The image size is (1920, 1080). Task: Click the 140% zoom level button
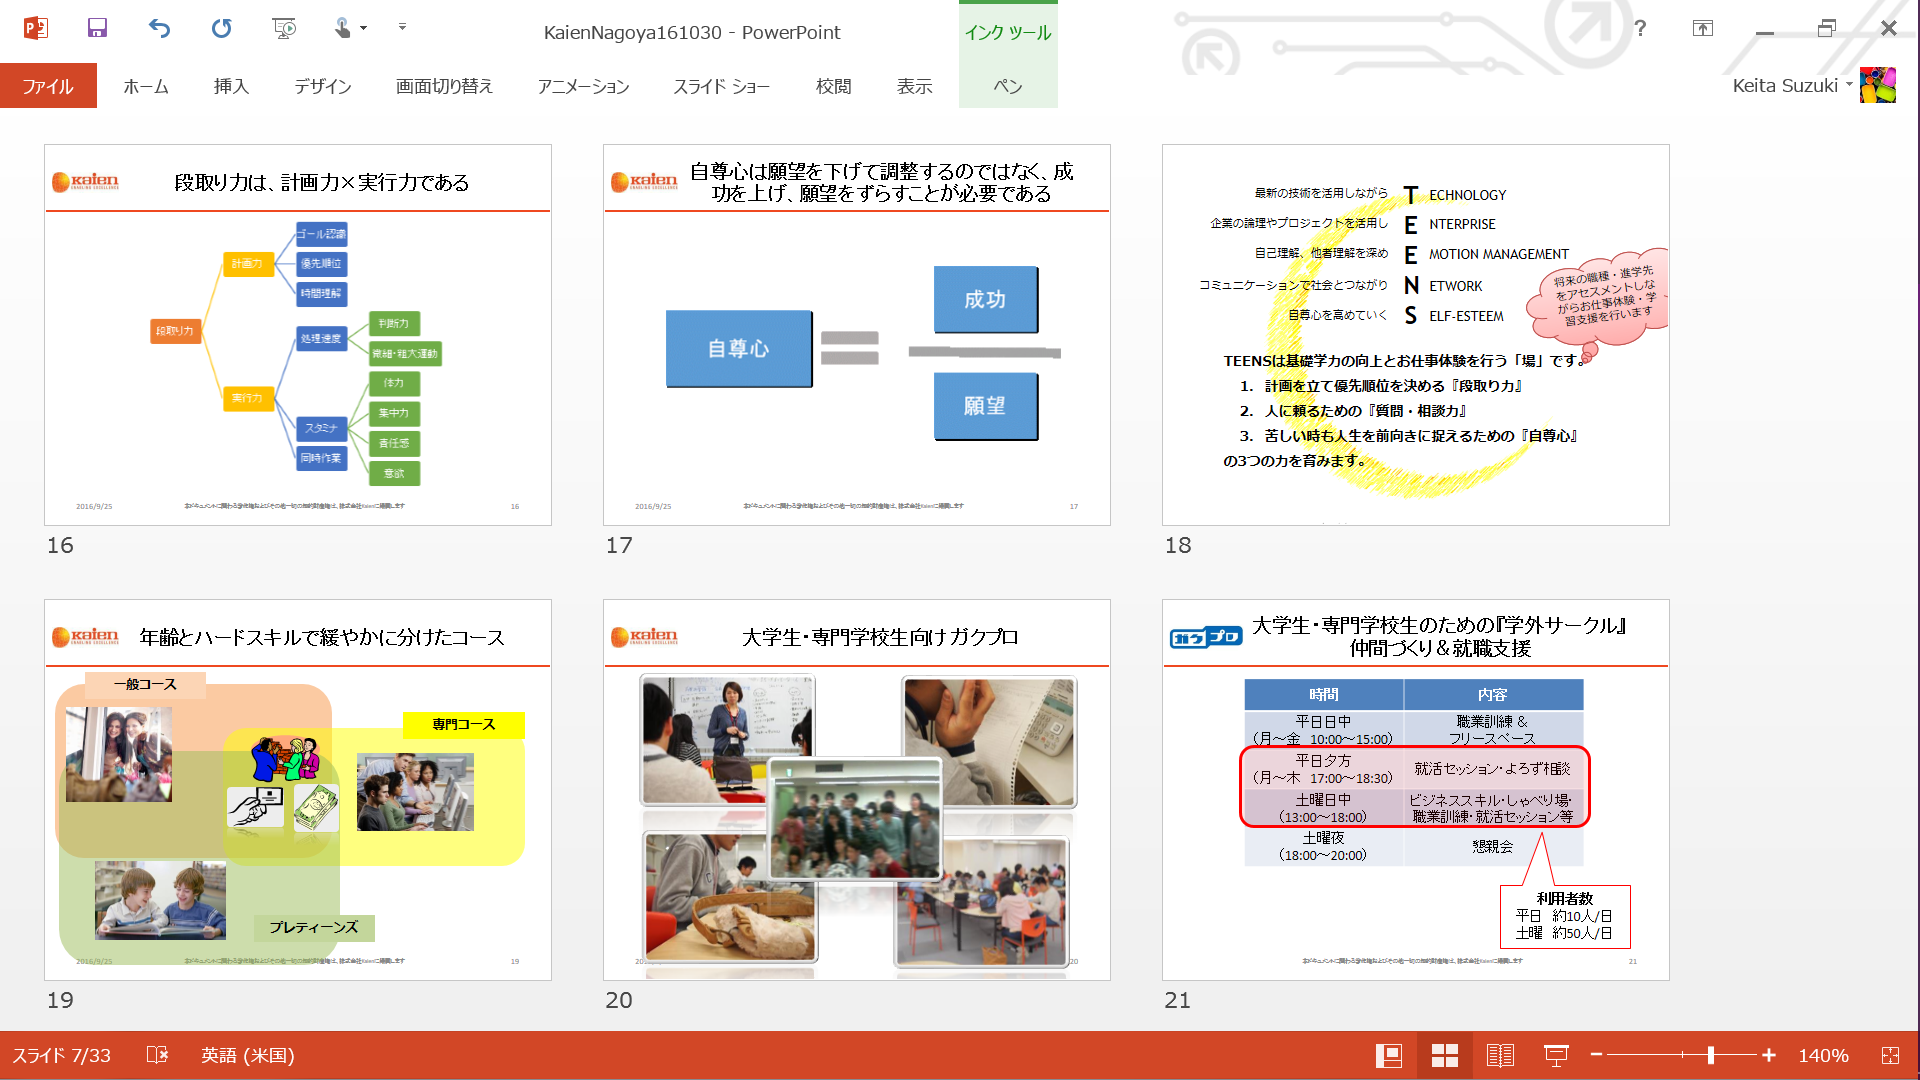[x=1823, y=1055]
